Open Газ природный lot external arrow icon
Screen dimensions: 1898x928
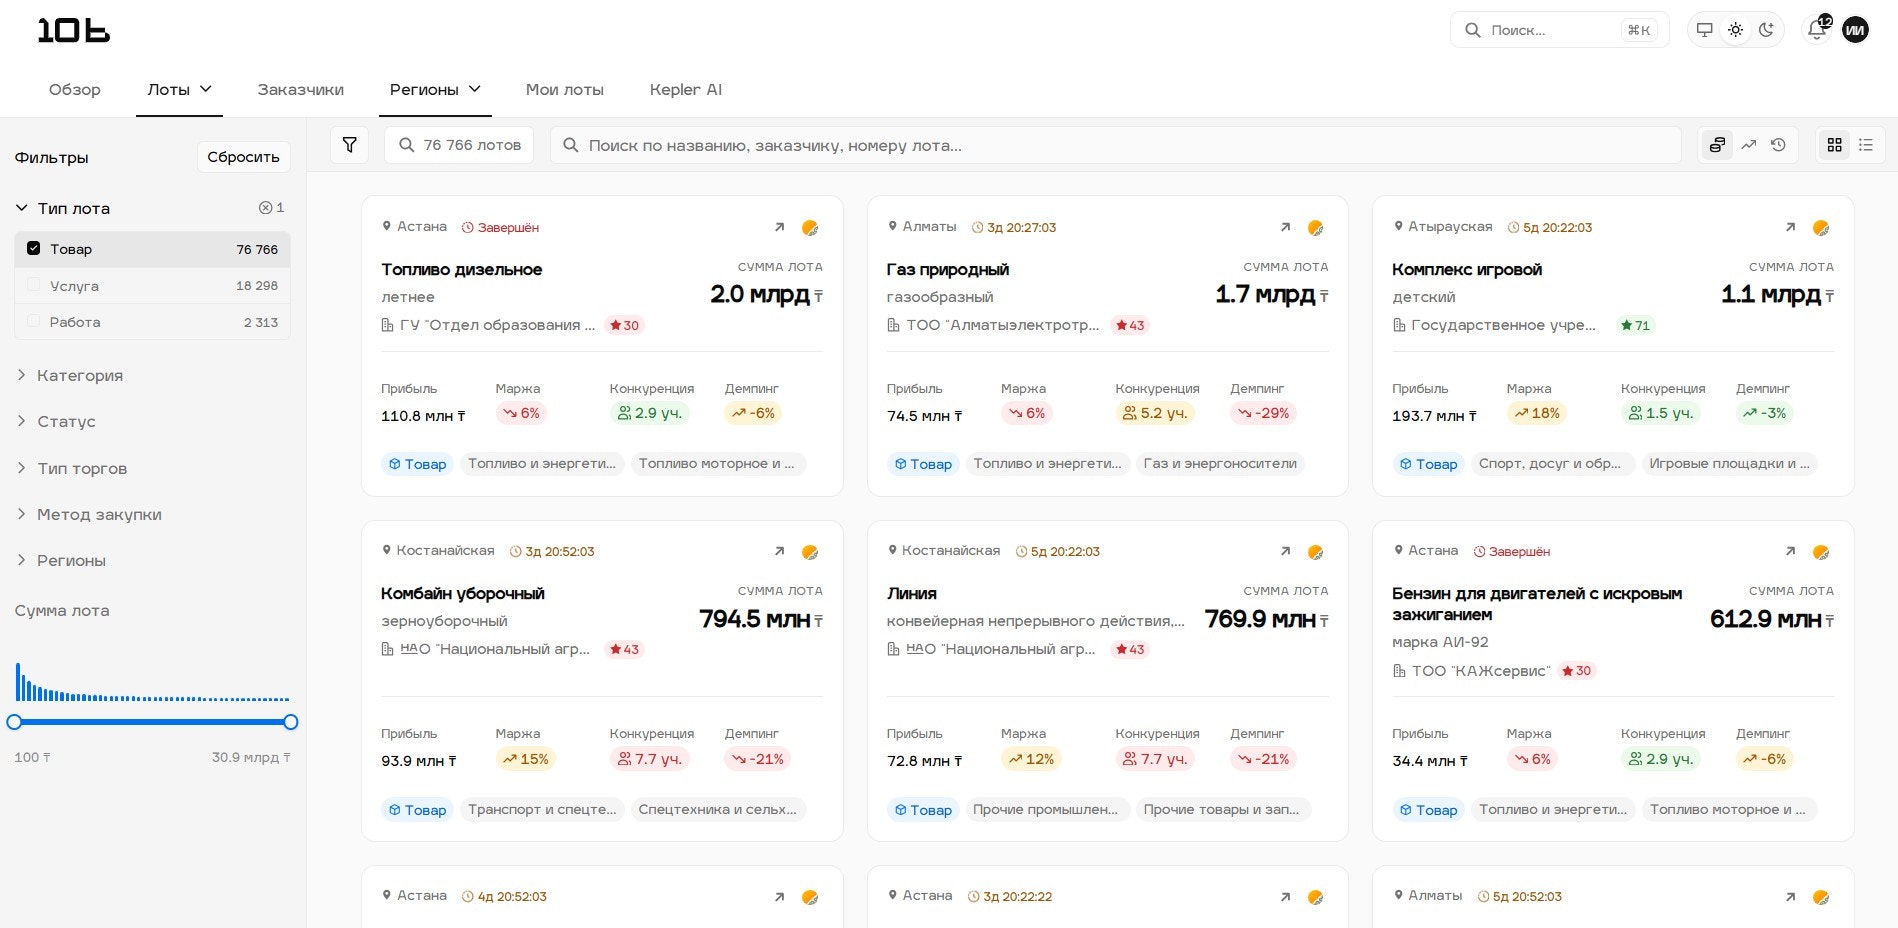pos(1286,227)
